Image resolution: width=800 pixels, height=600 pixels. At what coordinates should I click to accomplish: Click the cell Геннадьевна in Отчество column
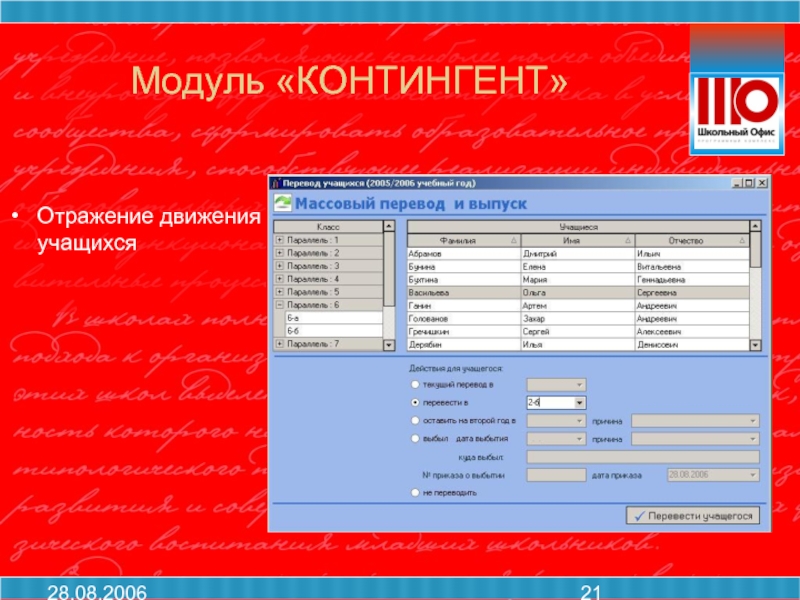click(692, 280)
